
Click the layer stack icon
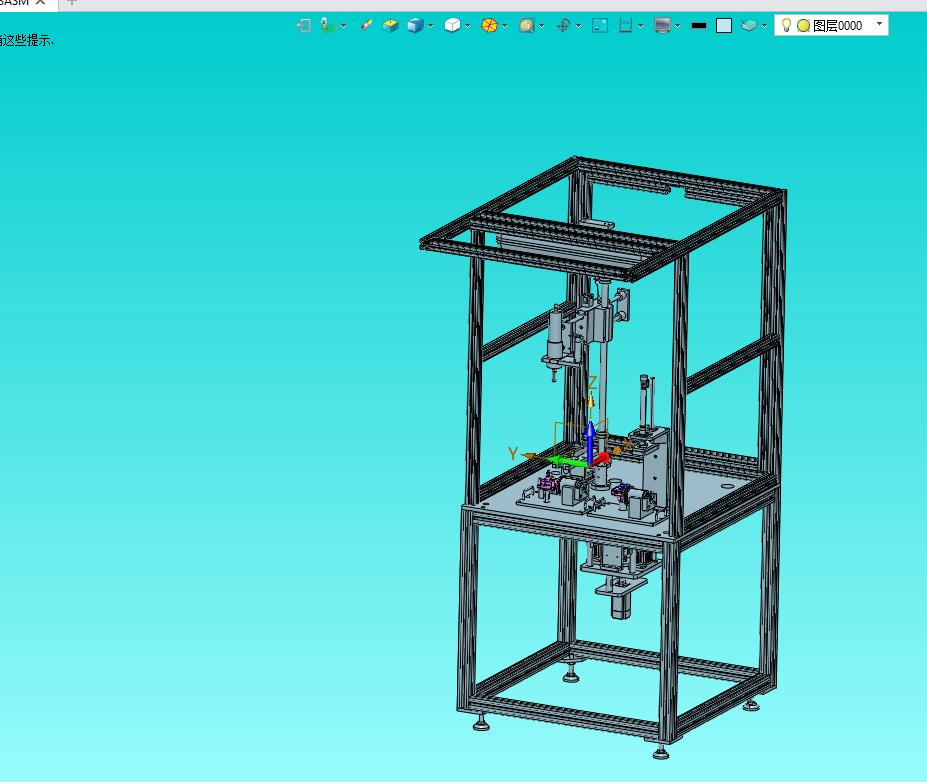[749, 25]
